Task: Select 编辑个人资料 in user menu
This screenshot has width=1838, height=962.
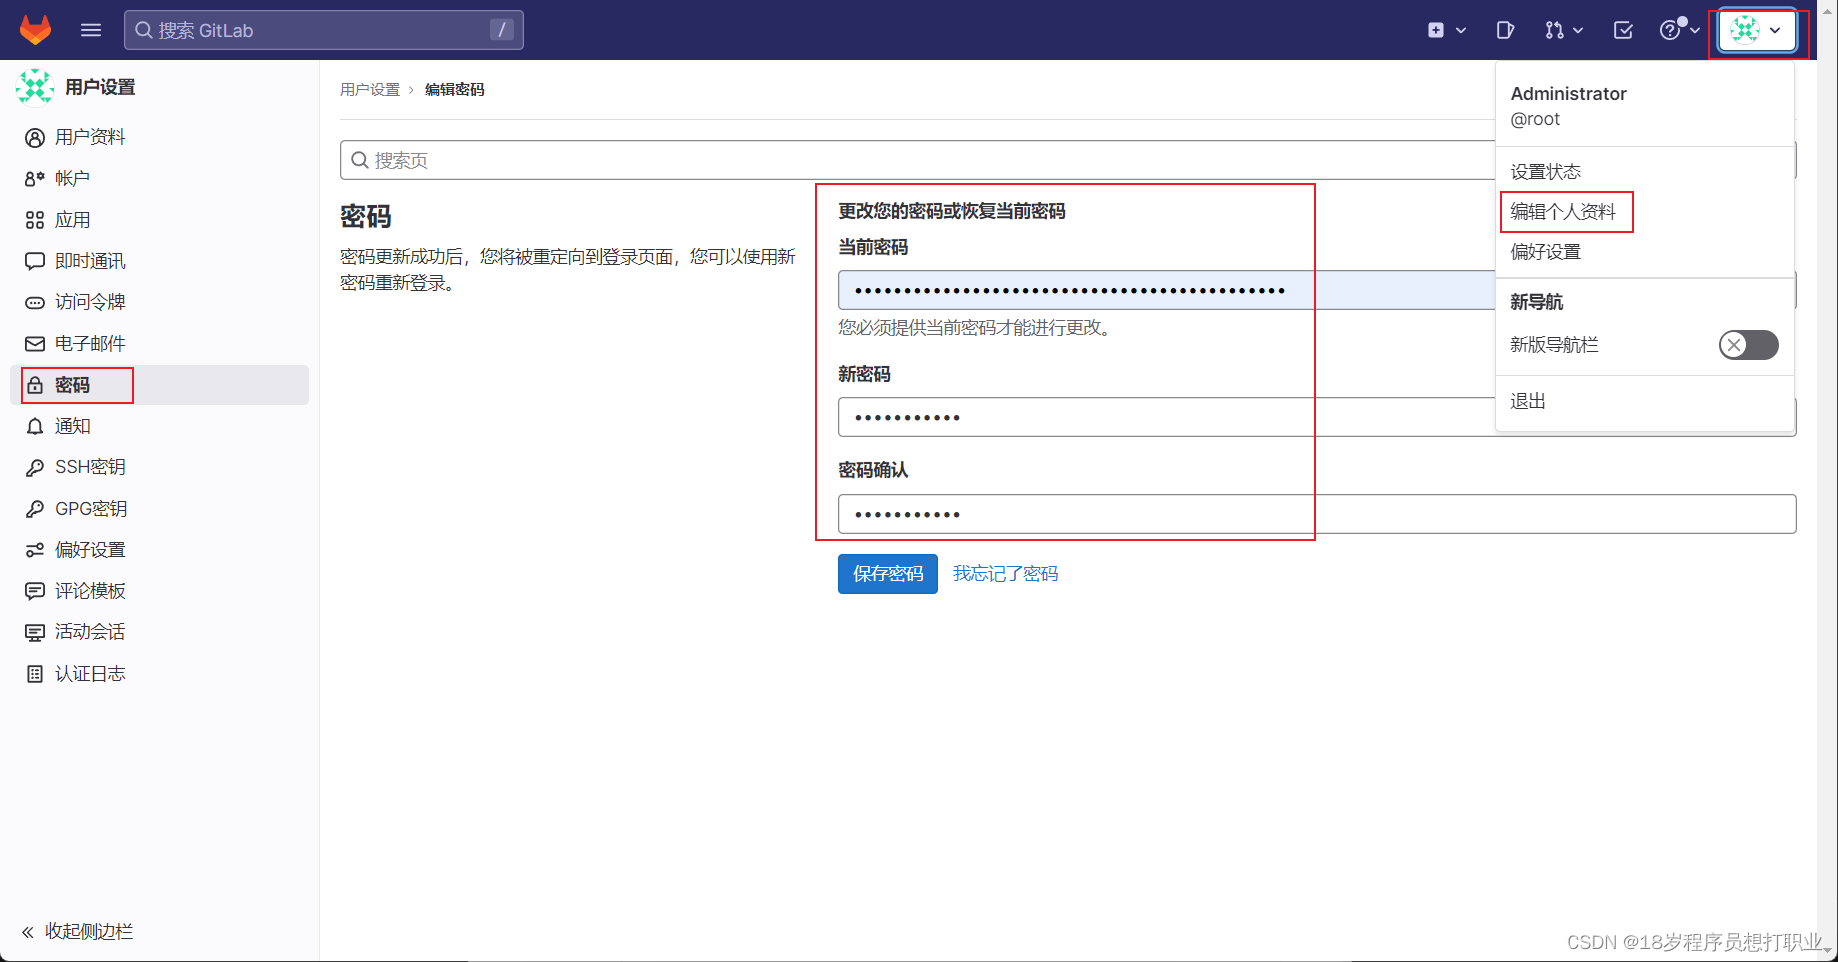Action: [1645, 212]
